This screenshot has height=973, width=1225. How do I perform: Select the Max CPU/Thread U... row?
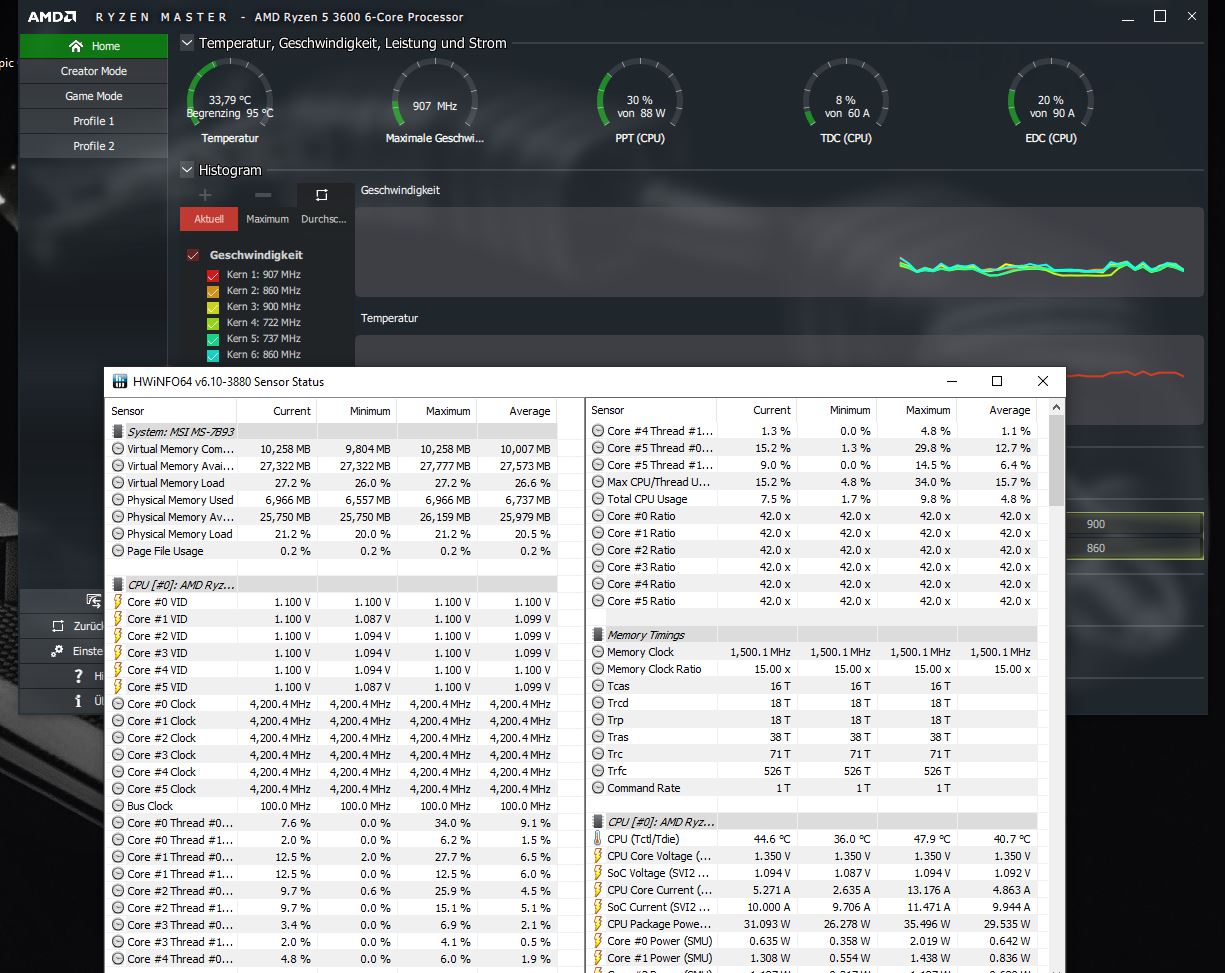pyautogui.click(x=812, y=482)
